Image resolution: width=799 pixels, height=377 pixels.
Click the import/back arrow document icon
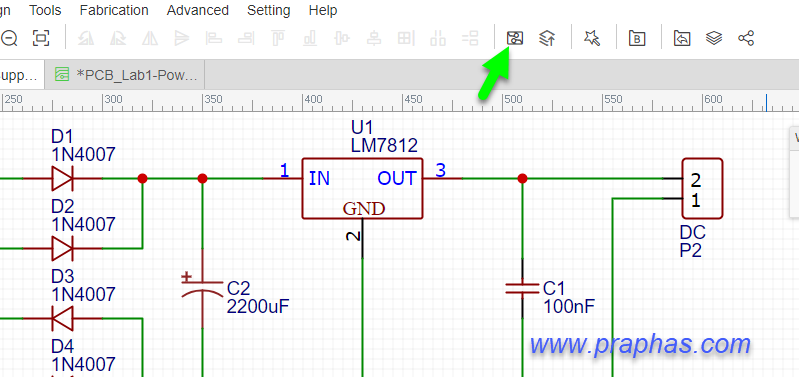[682, 38]
